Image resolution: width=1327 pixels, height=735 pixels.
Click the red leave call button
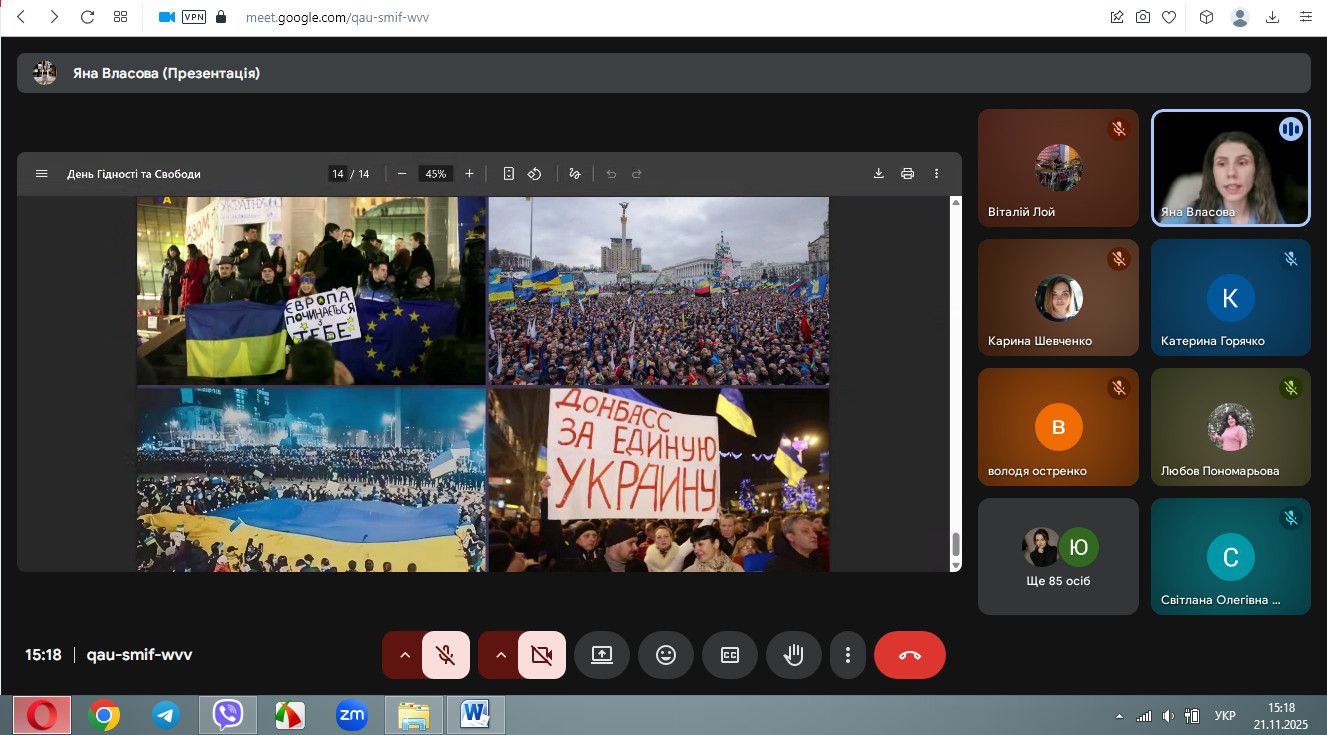909,655
